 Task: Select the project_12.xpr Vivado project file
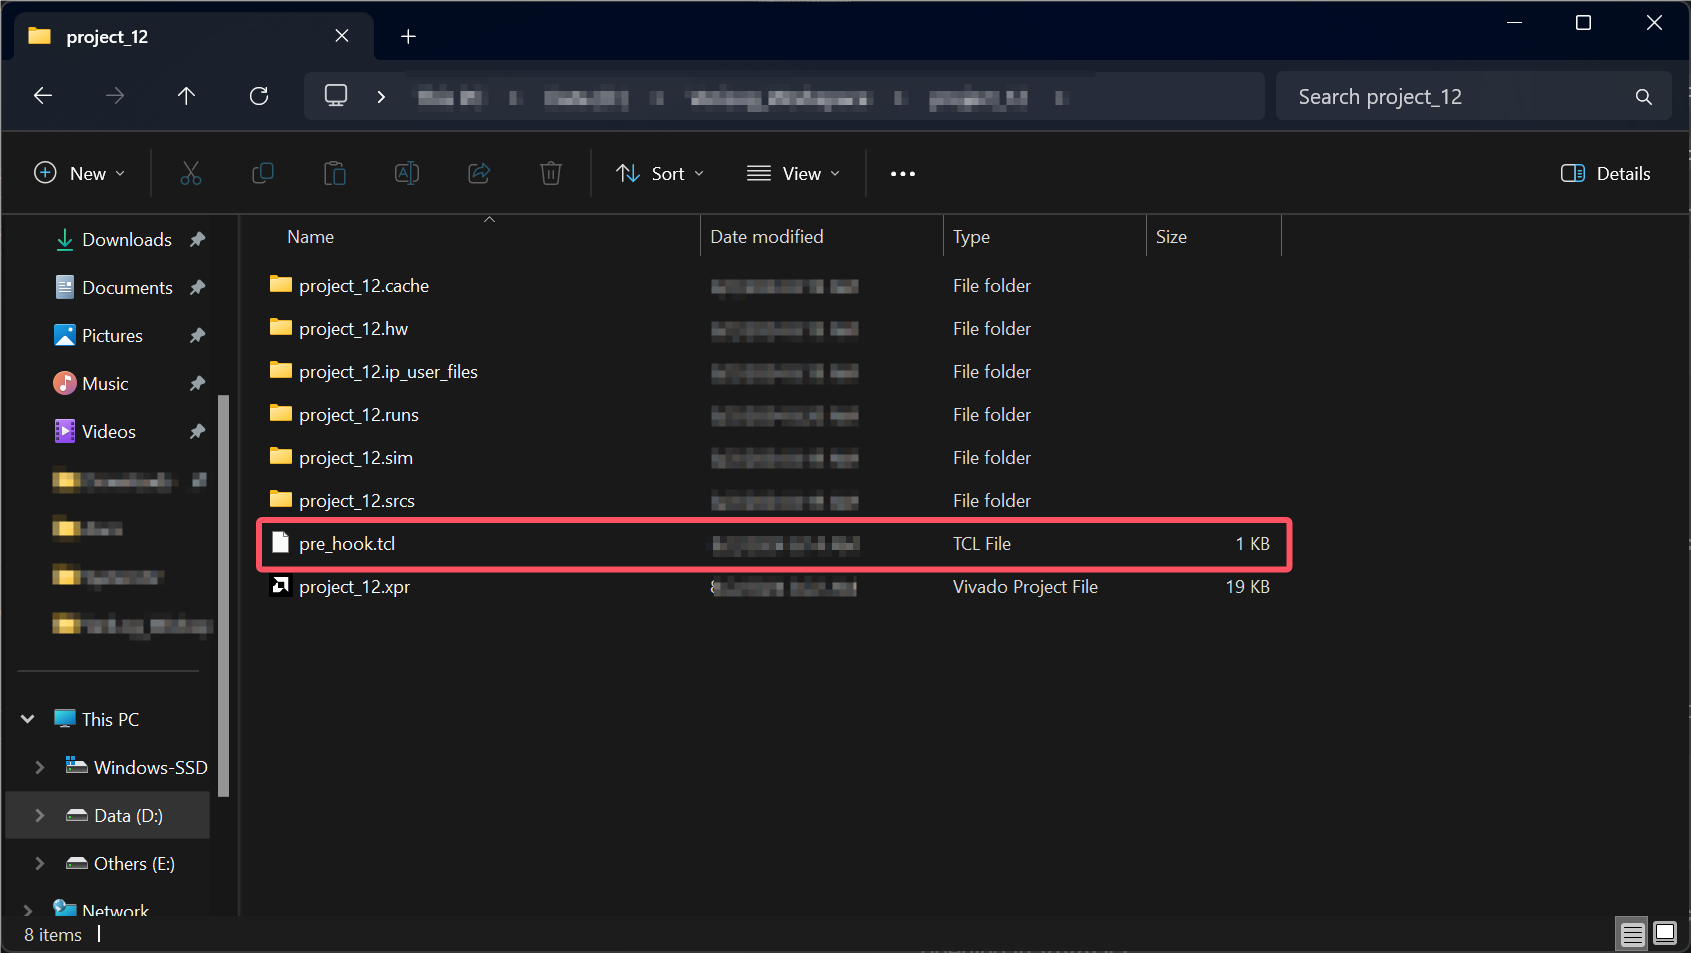(774, 587)
